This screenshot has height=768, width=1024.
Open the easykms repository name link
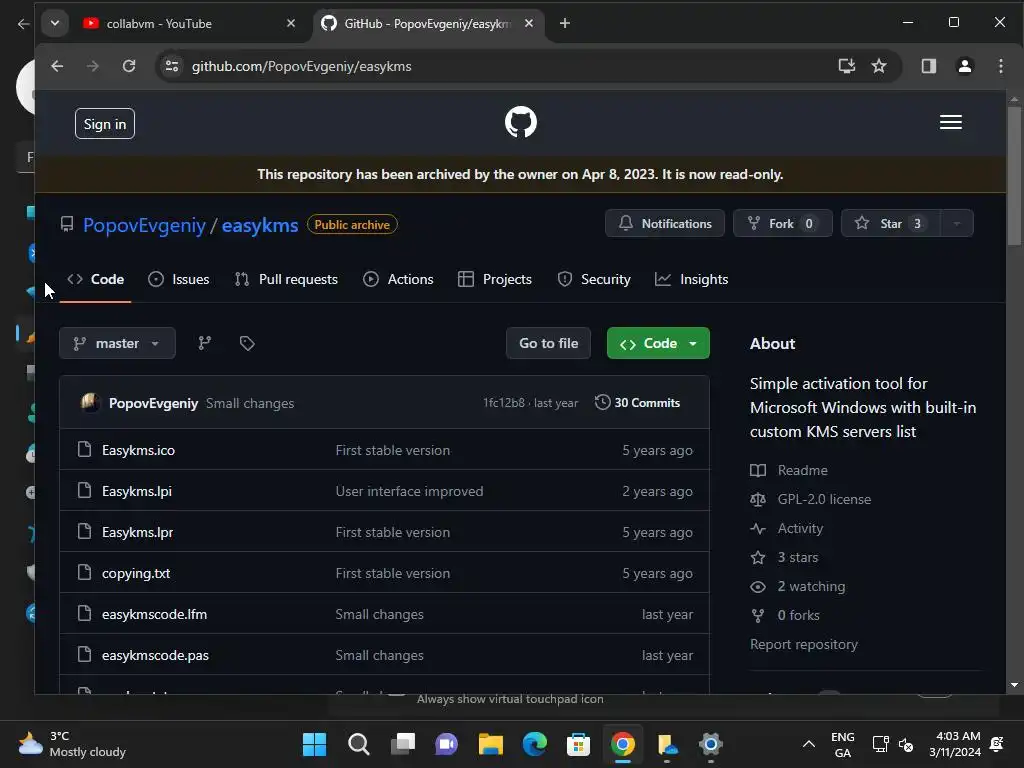260,225
